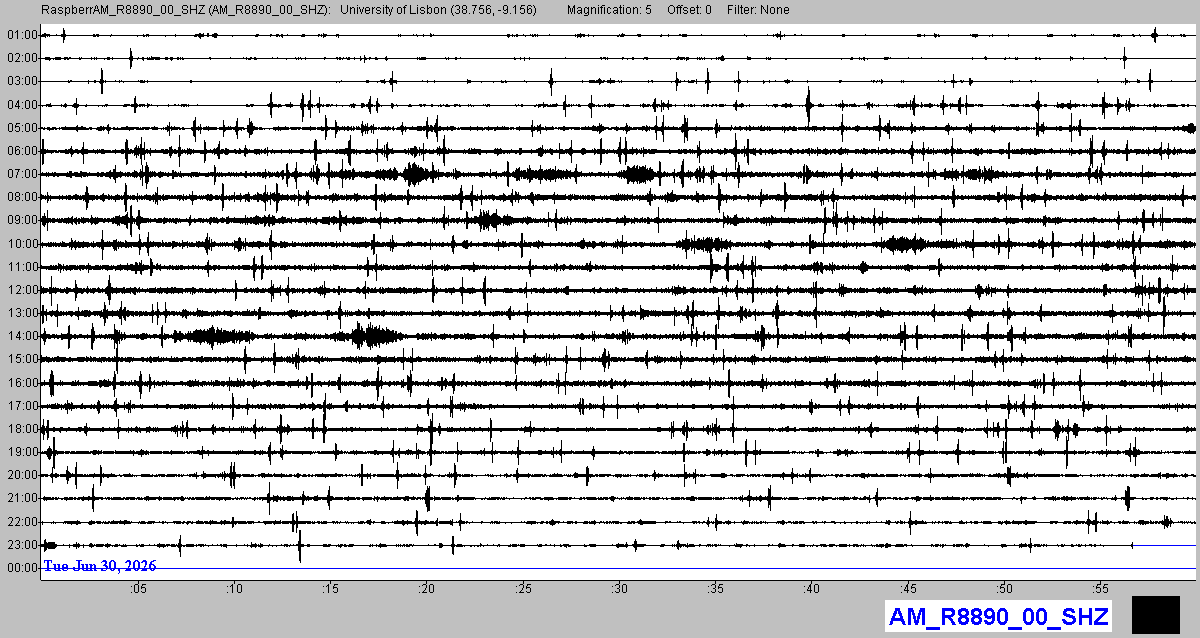Click the 05:00 hour label

pos(22,128)
